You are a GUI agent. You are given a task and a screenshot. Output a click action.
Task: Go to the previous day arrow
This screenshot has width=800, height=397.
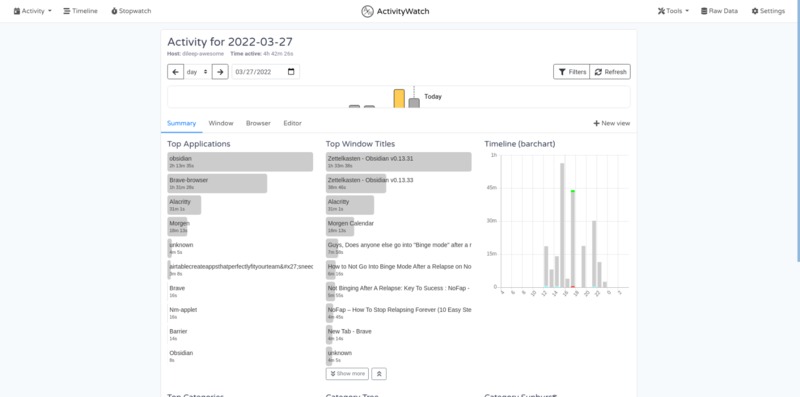(x=176, y=72)
